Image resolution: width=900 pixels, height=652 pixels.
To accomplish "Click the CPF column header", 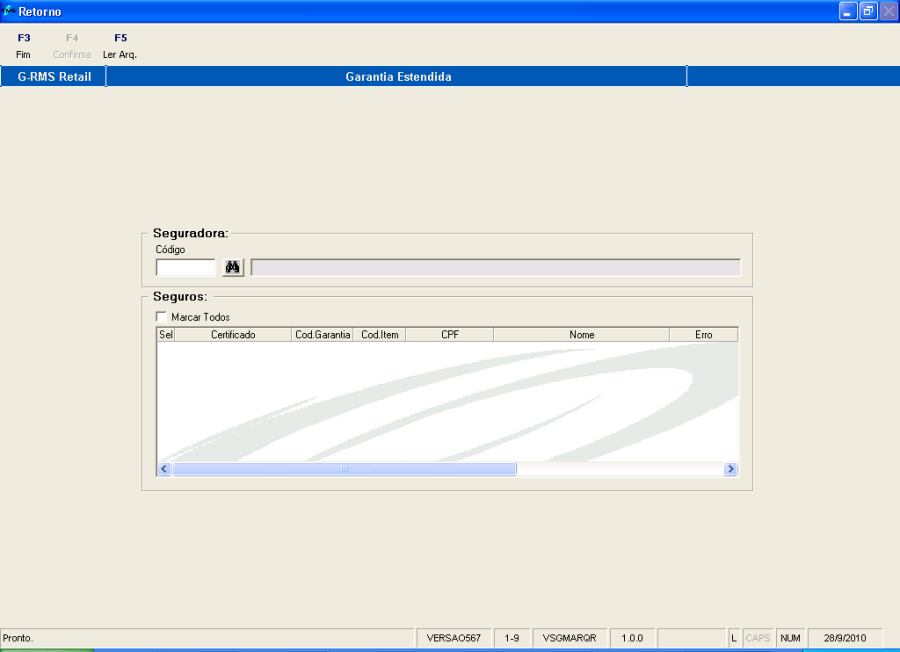I will 449,335.
